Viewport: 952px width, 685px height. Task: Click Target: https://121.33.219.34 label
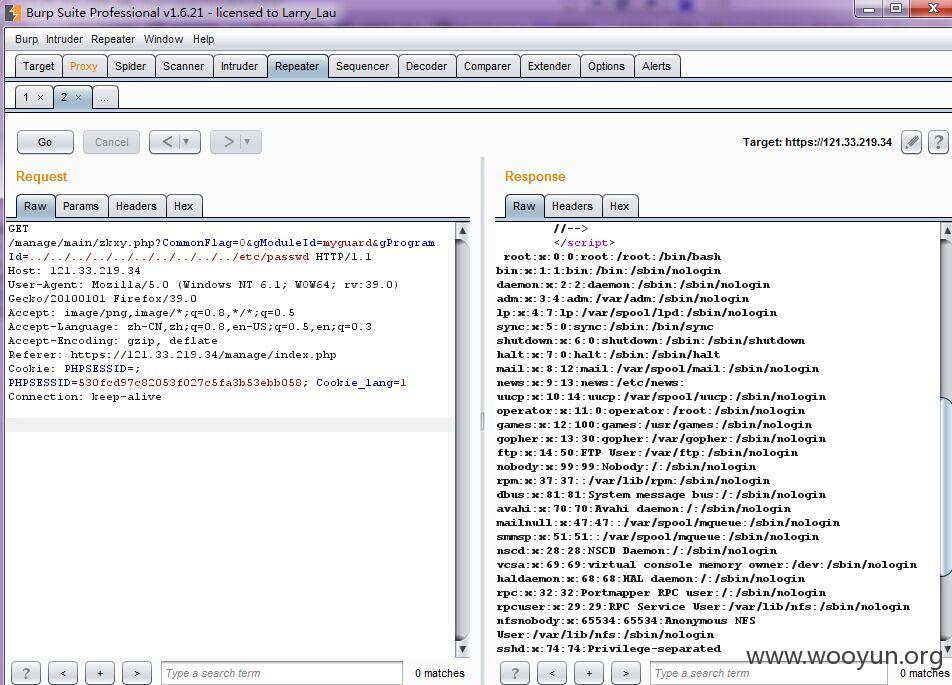point(817,142)
